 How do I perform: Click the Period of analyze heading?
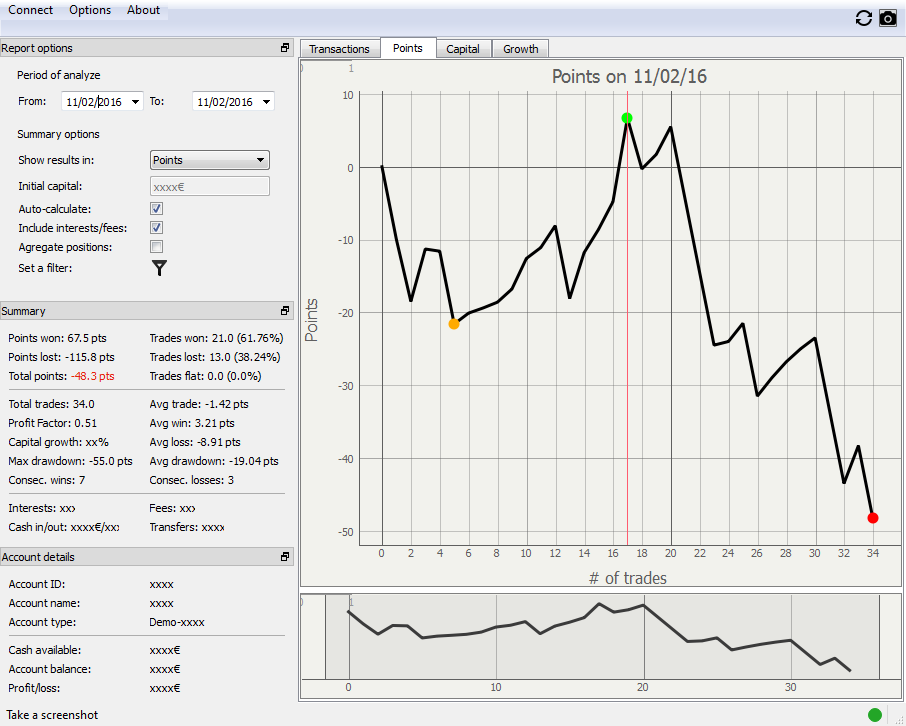click(58, 75)
